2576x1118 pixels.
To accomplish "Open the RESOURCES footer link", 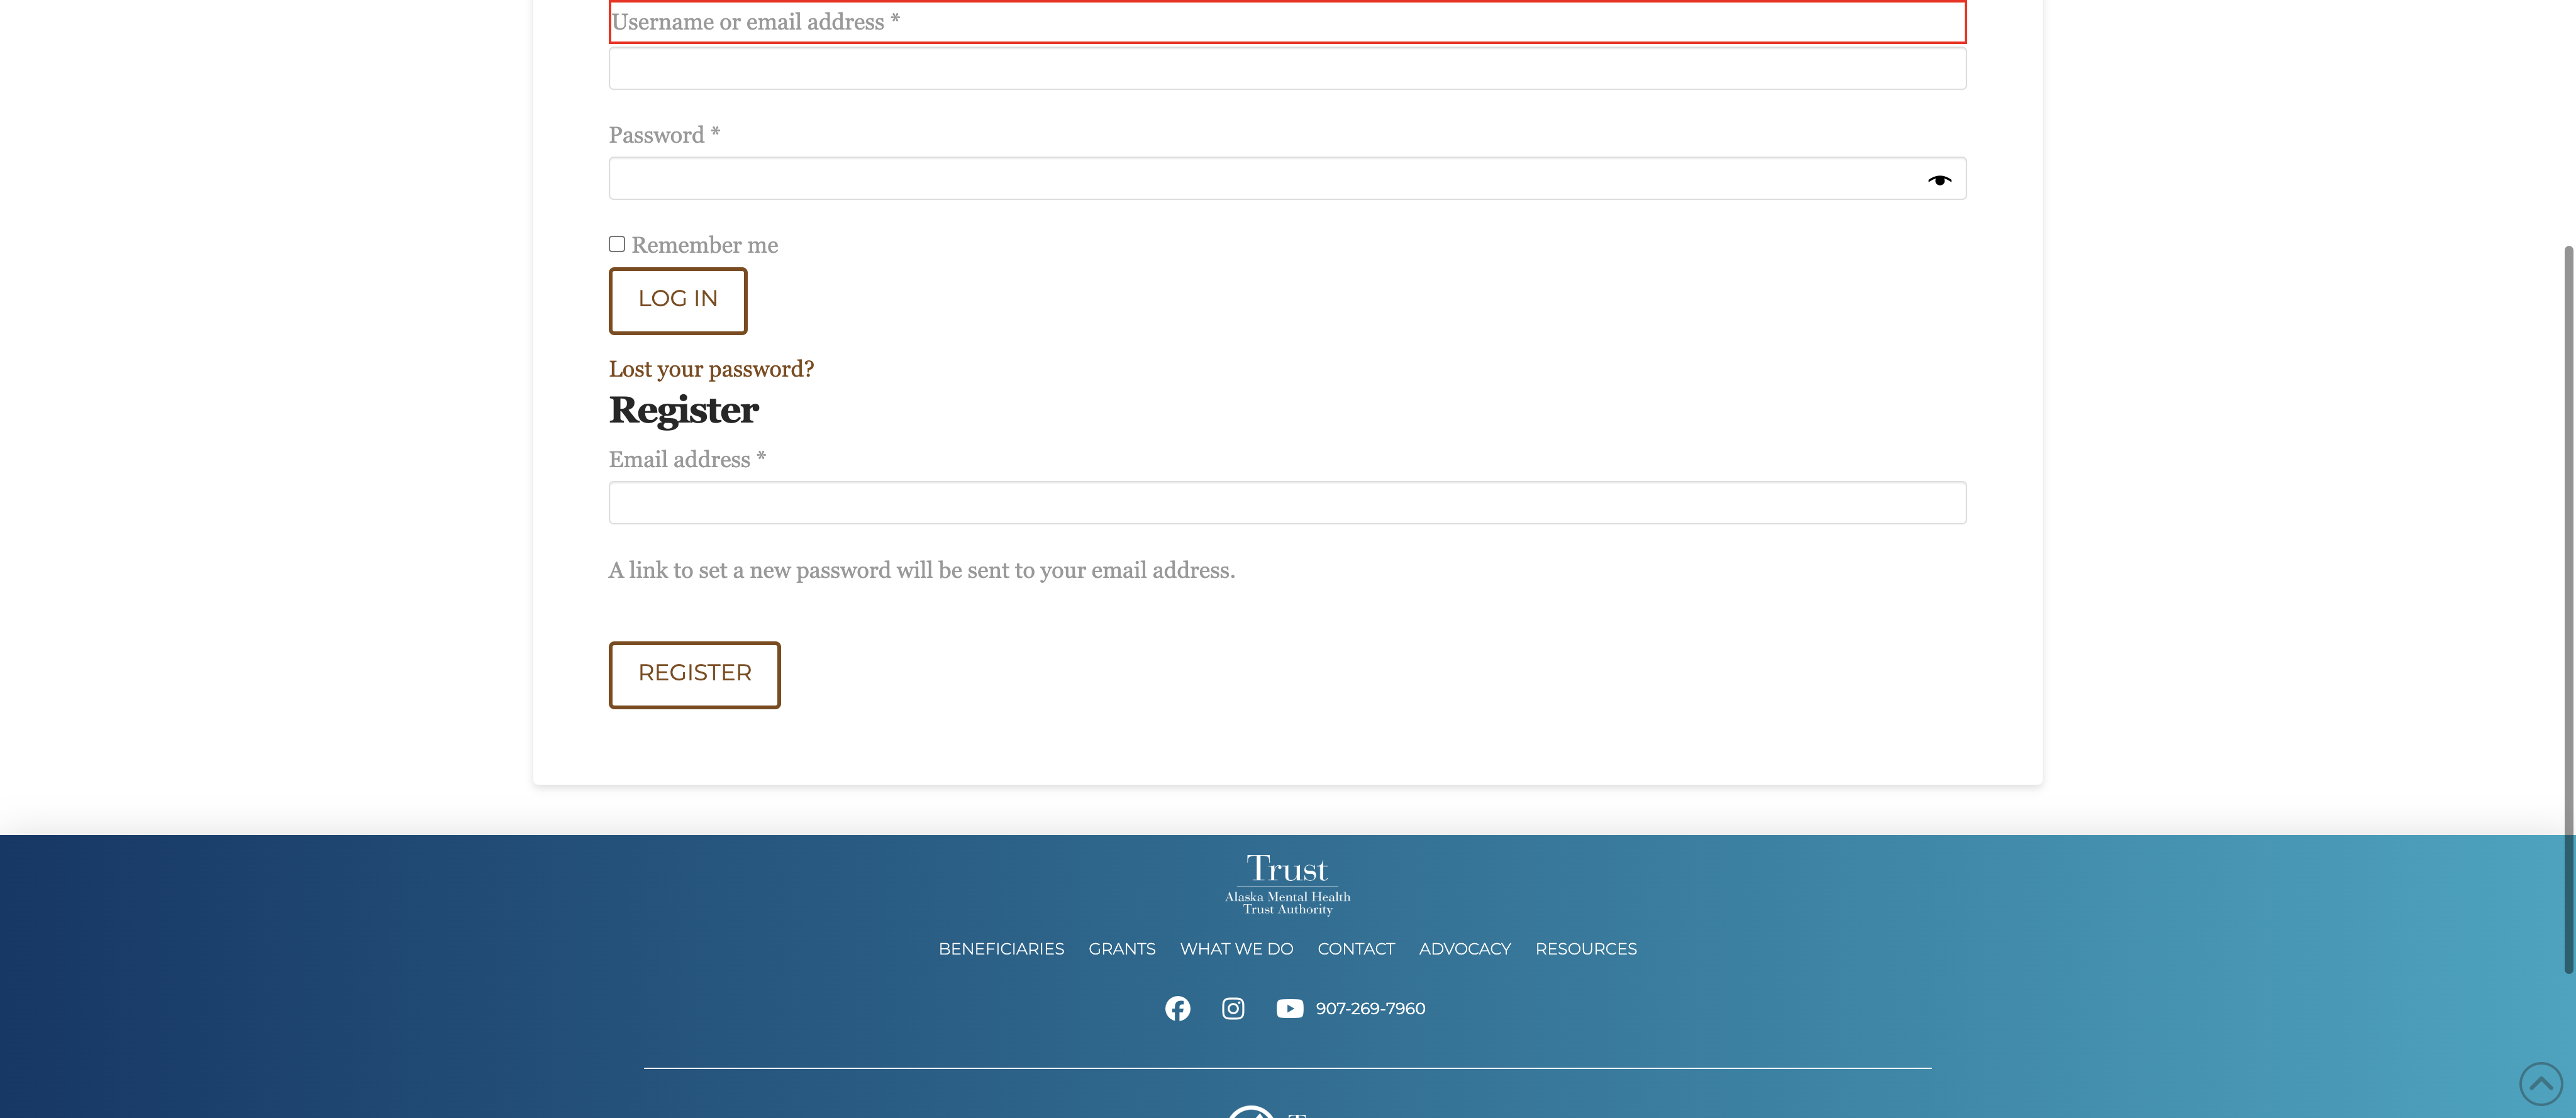I will pos(1585,949).
